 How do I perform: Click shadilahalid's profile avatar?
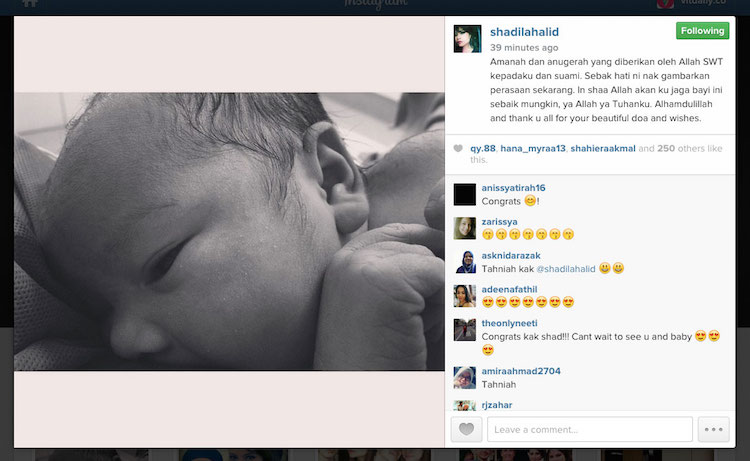pyautogui.click(x=467, y=39)
